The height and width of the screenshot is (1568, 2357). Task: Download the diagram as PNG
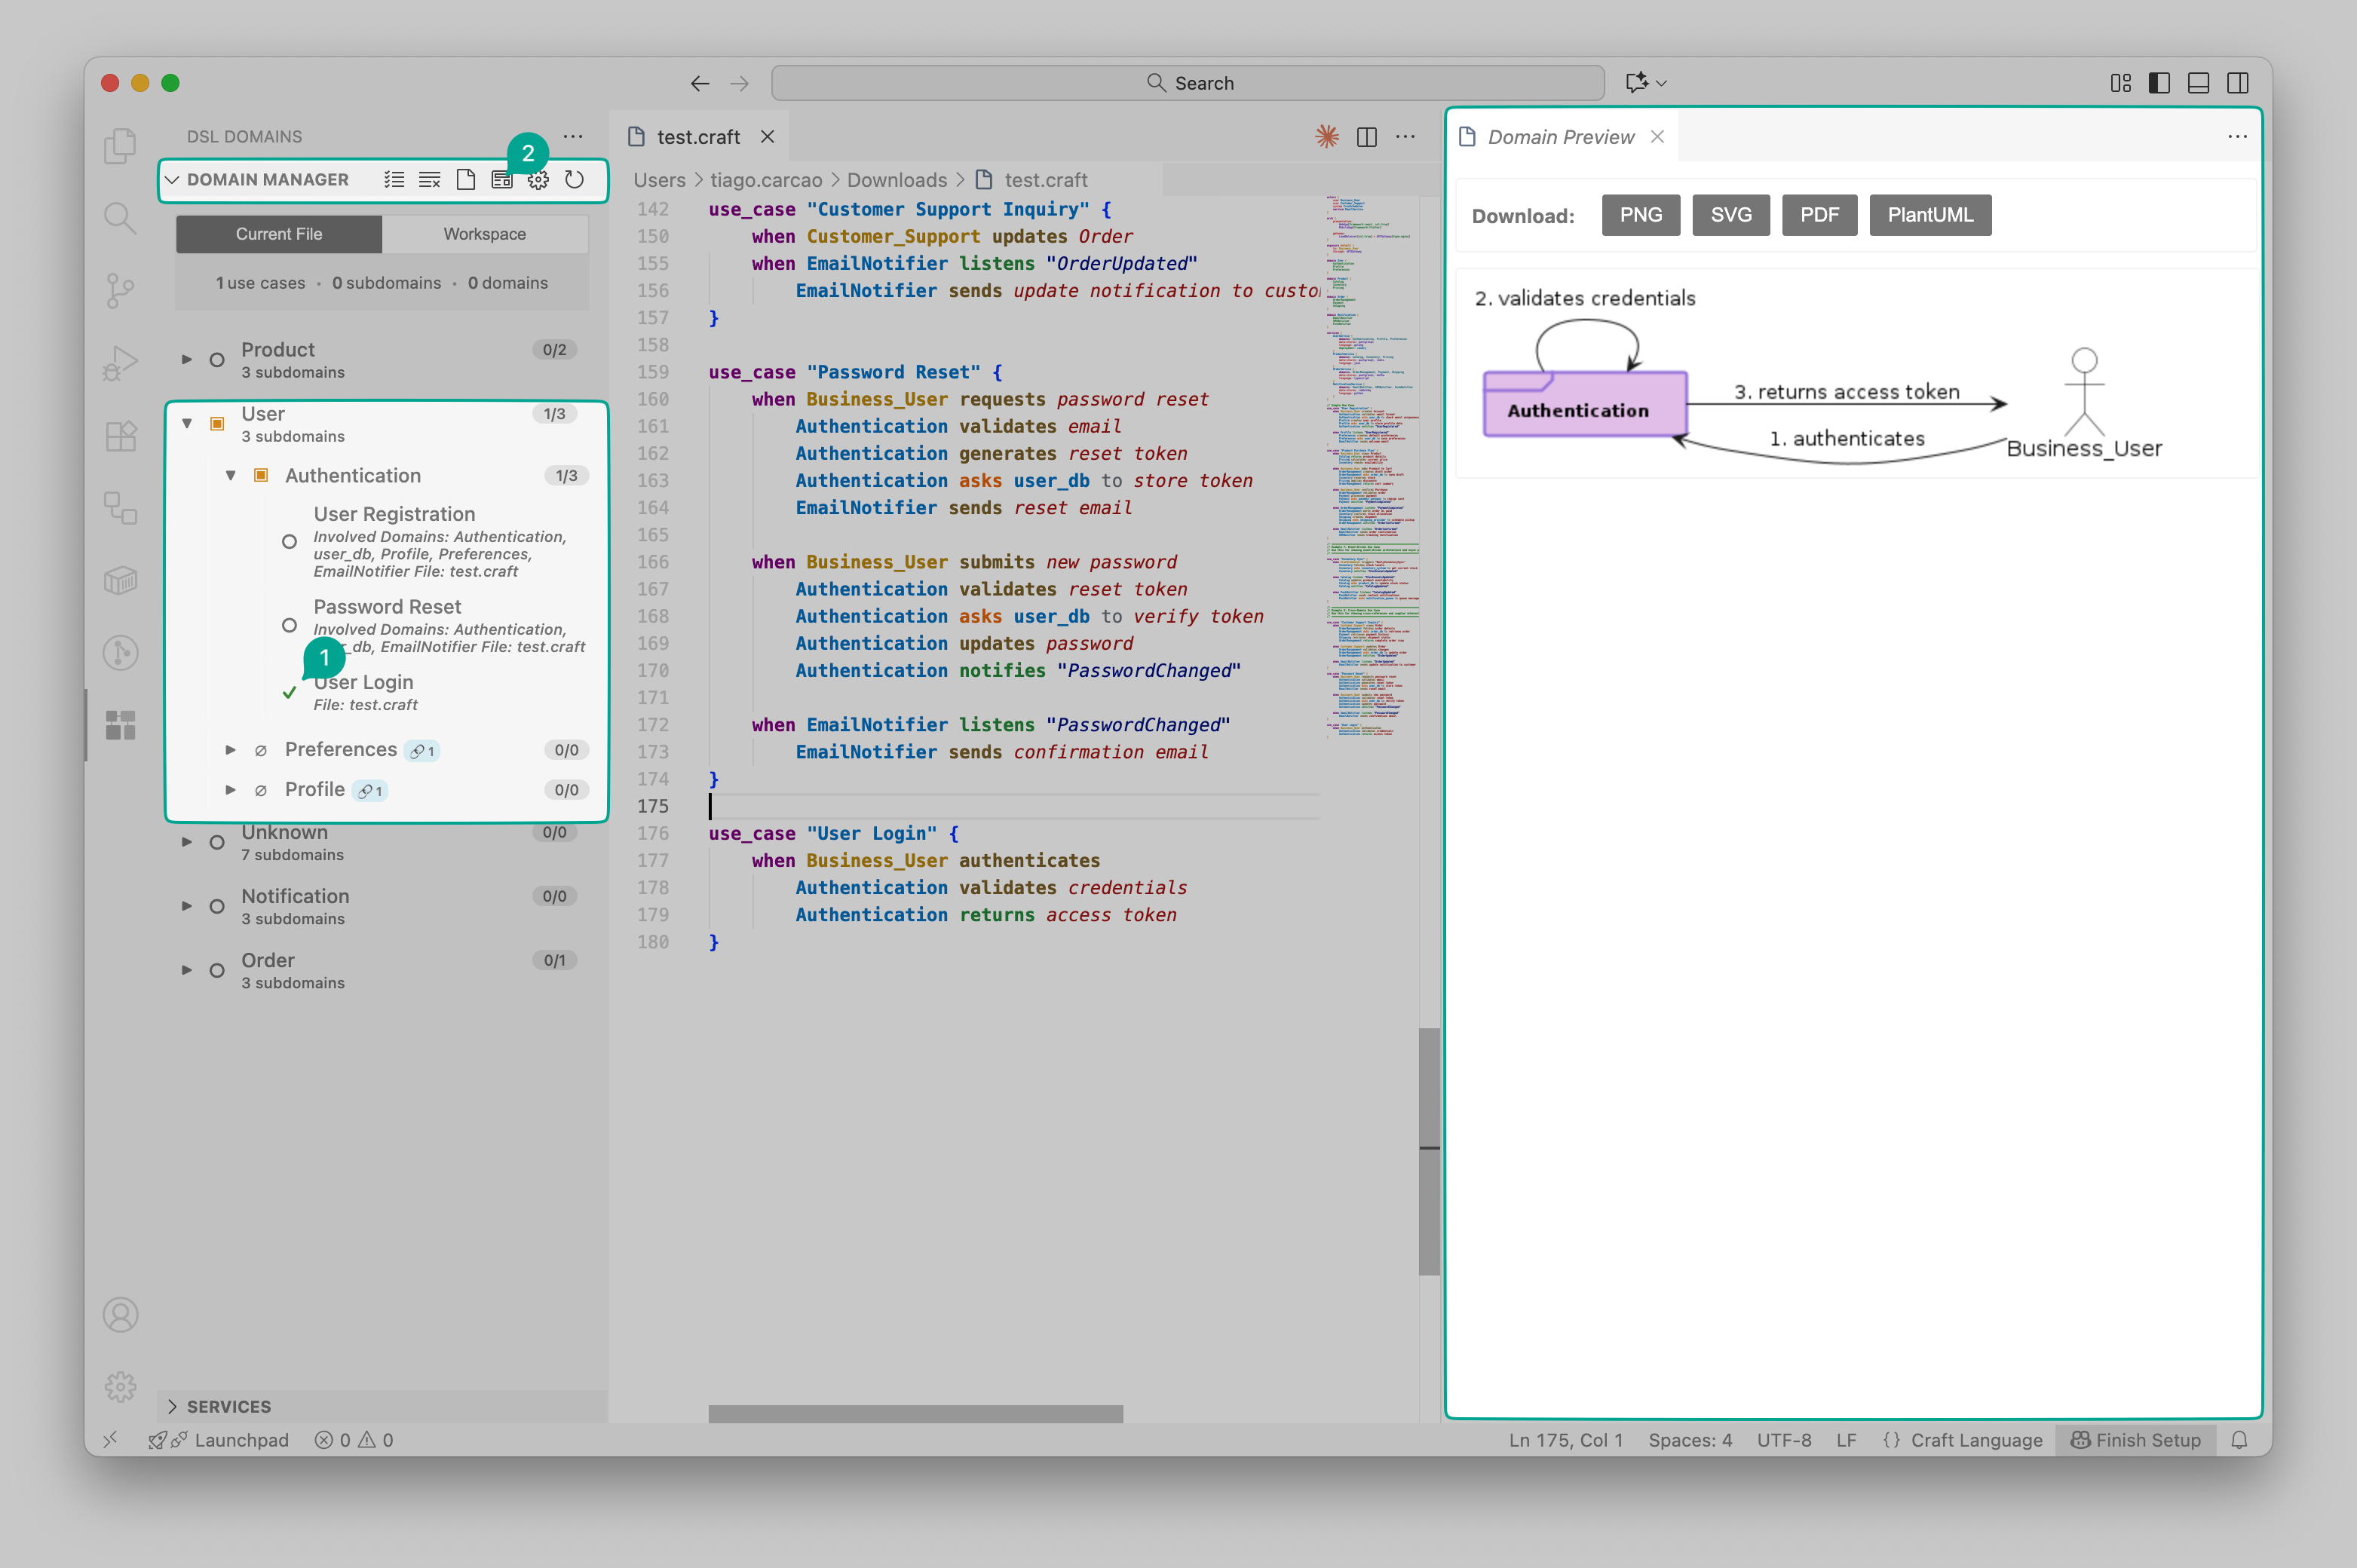click(1640, 215)
